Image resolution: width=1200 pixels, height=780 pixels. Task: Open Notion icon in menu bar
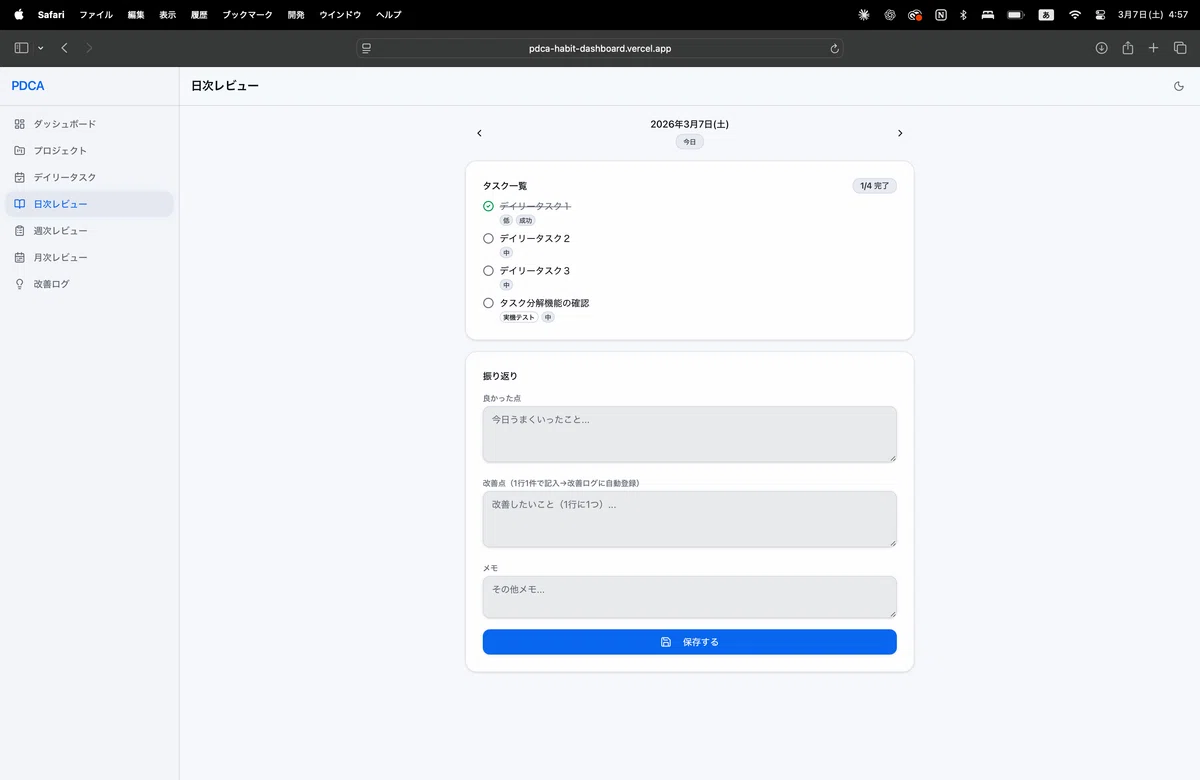point(941,15)
